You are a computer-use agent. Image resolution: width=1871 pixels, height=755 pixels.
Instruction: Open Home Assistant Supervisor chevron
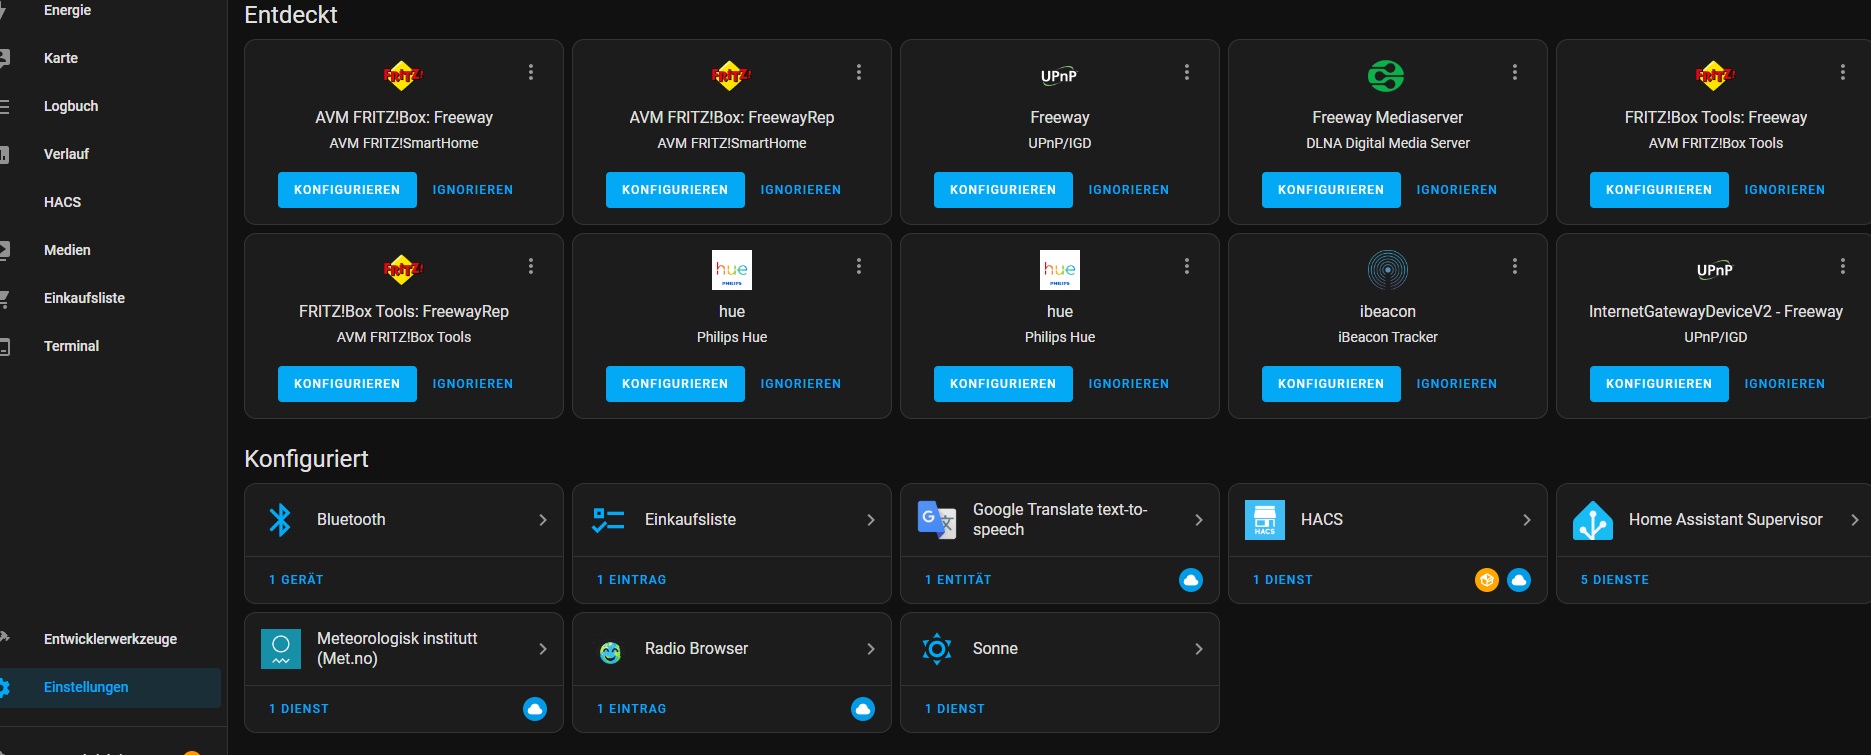point(1854,520)
